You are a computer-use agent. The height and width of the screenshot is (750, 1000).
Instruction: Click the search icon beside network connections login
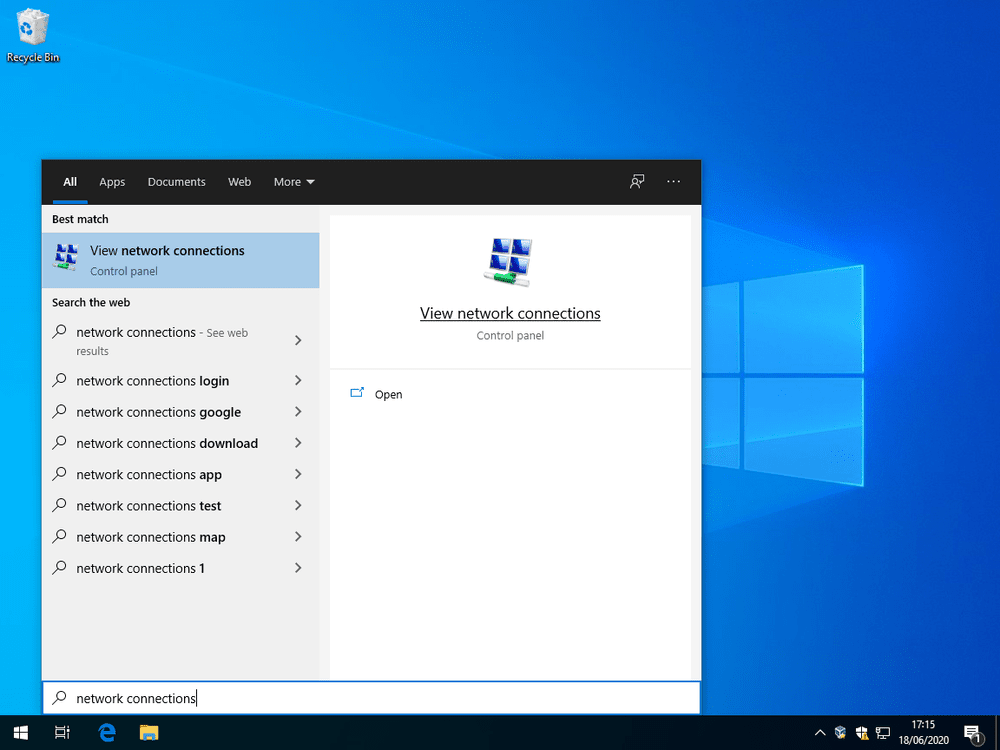(59, 380)
